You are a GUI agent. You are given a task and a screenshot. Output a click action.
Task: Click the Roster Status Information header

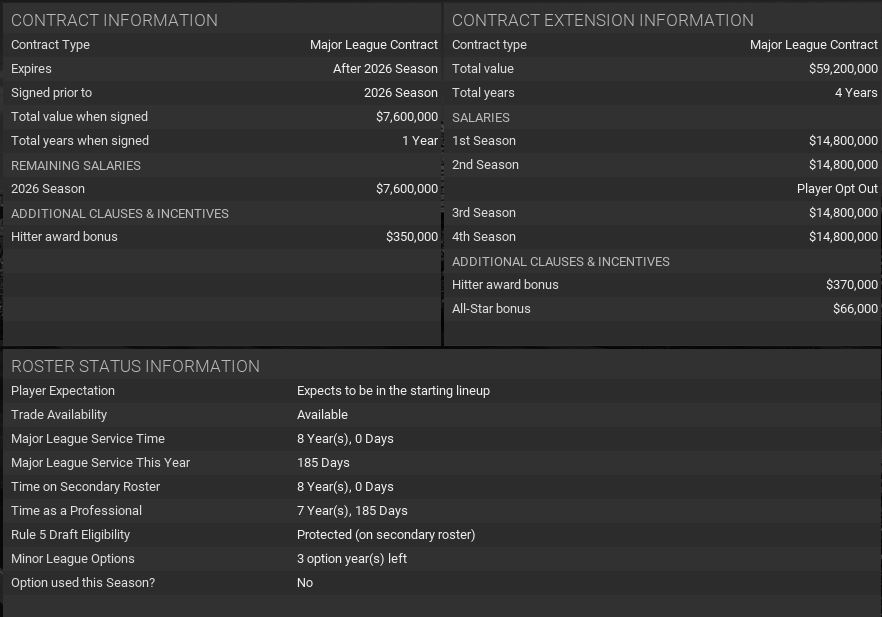click(x=135, y=366)
